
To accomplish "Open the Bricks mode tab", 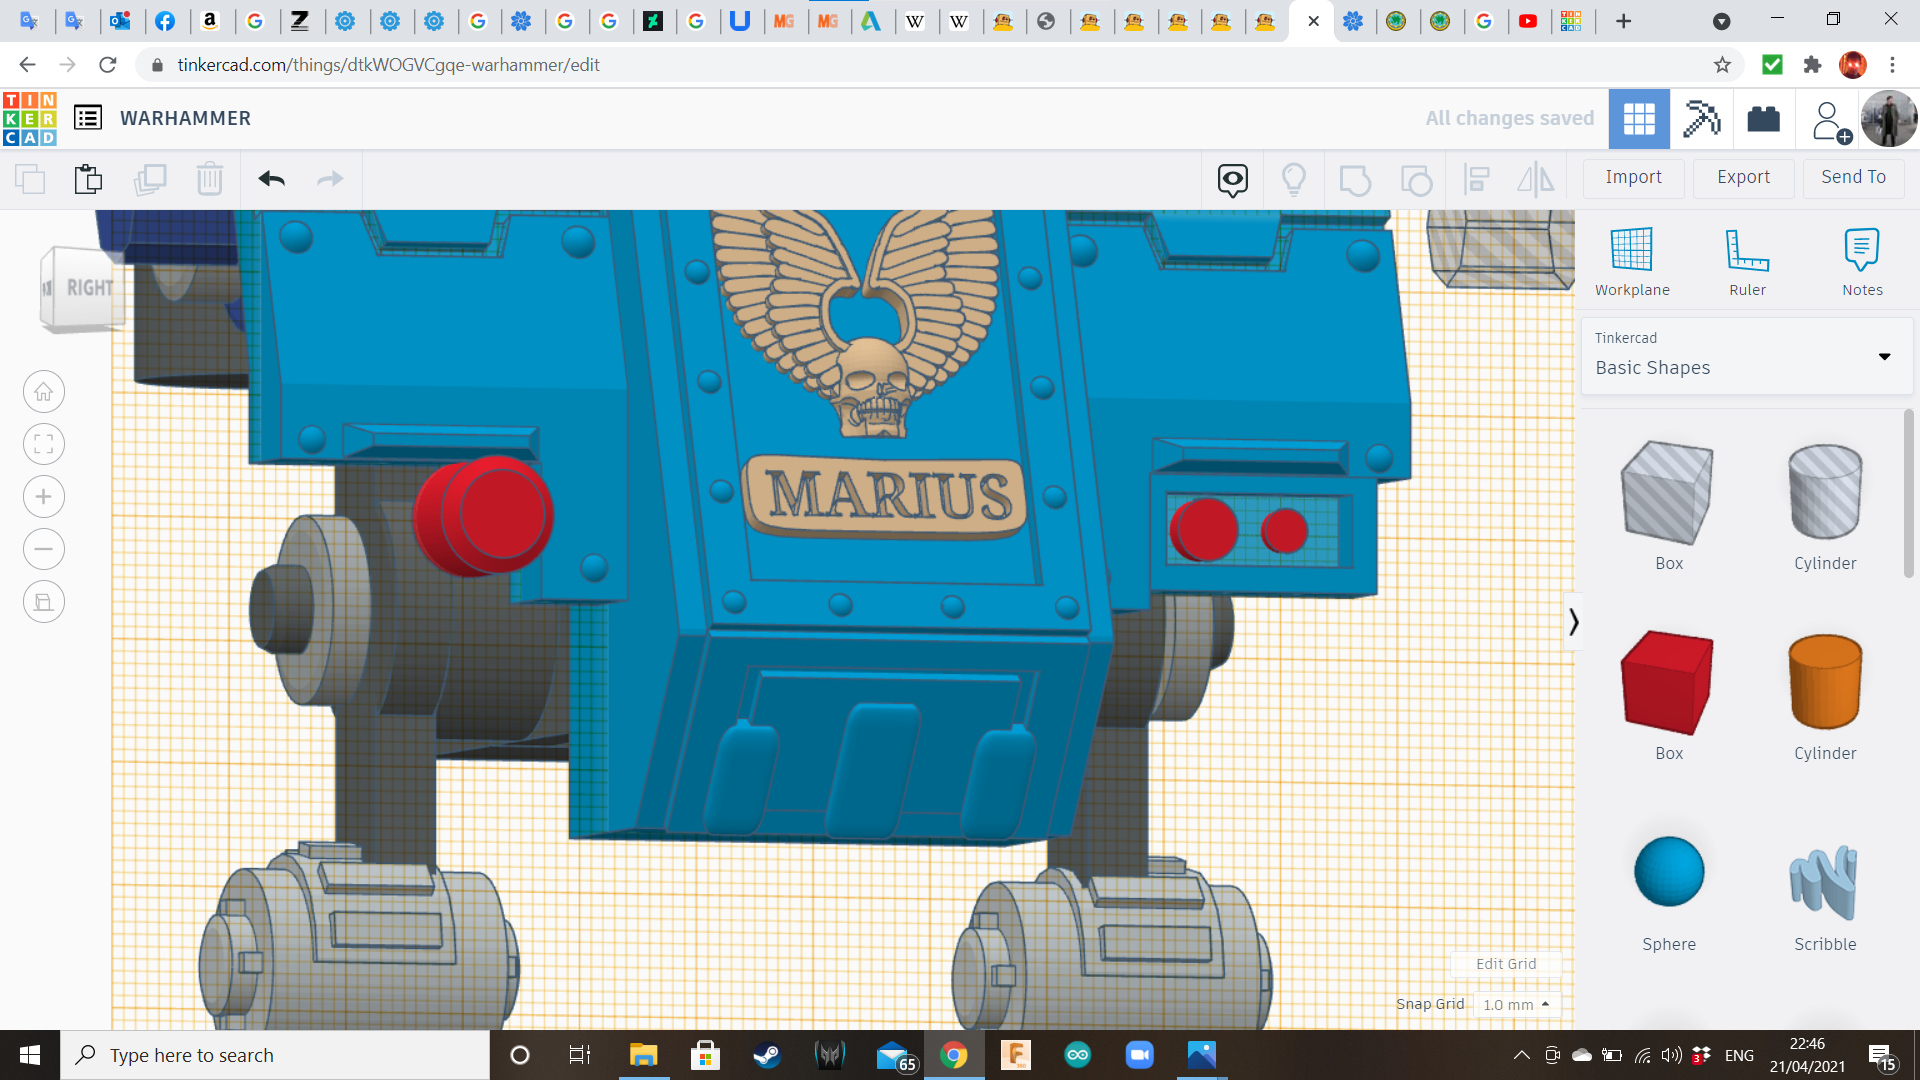I will coord(1763,118).
